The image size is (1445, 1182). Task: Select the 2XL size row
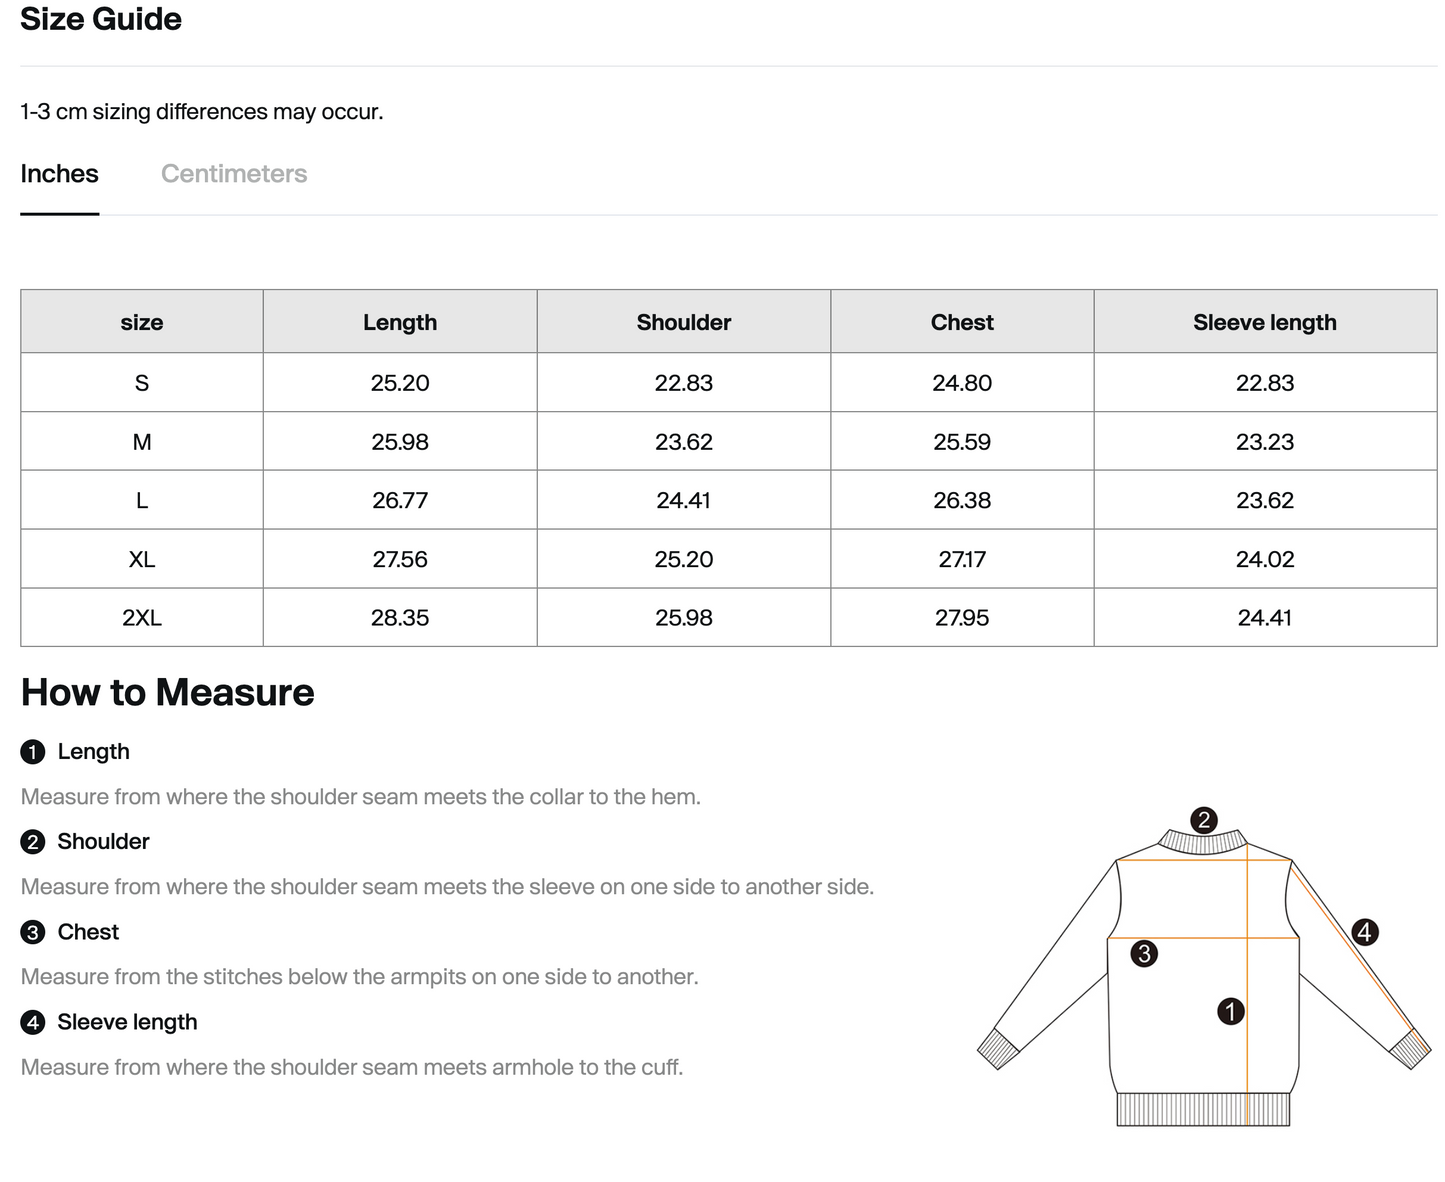(x=141, y=617)
